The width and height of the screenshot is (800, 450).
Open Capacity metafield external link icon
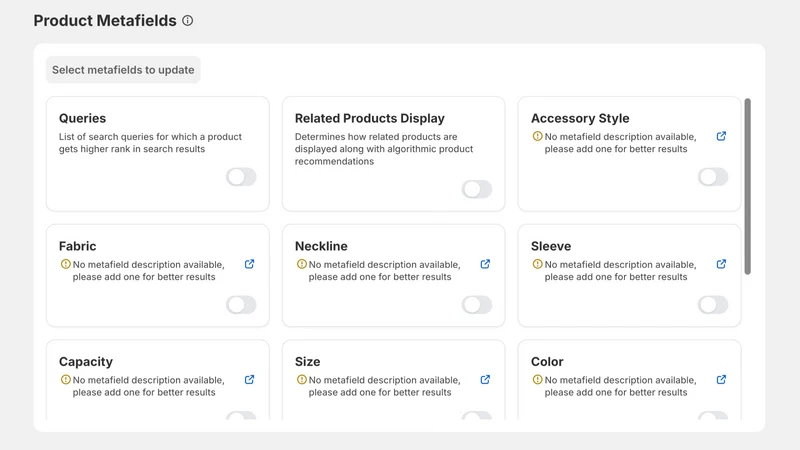[249, 380]
